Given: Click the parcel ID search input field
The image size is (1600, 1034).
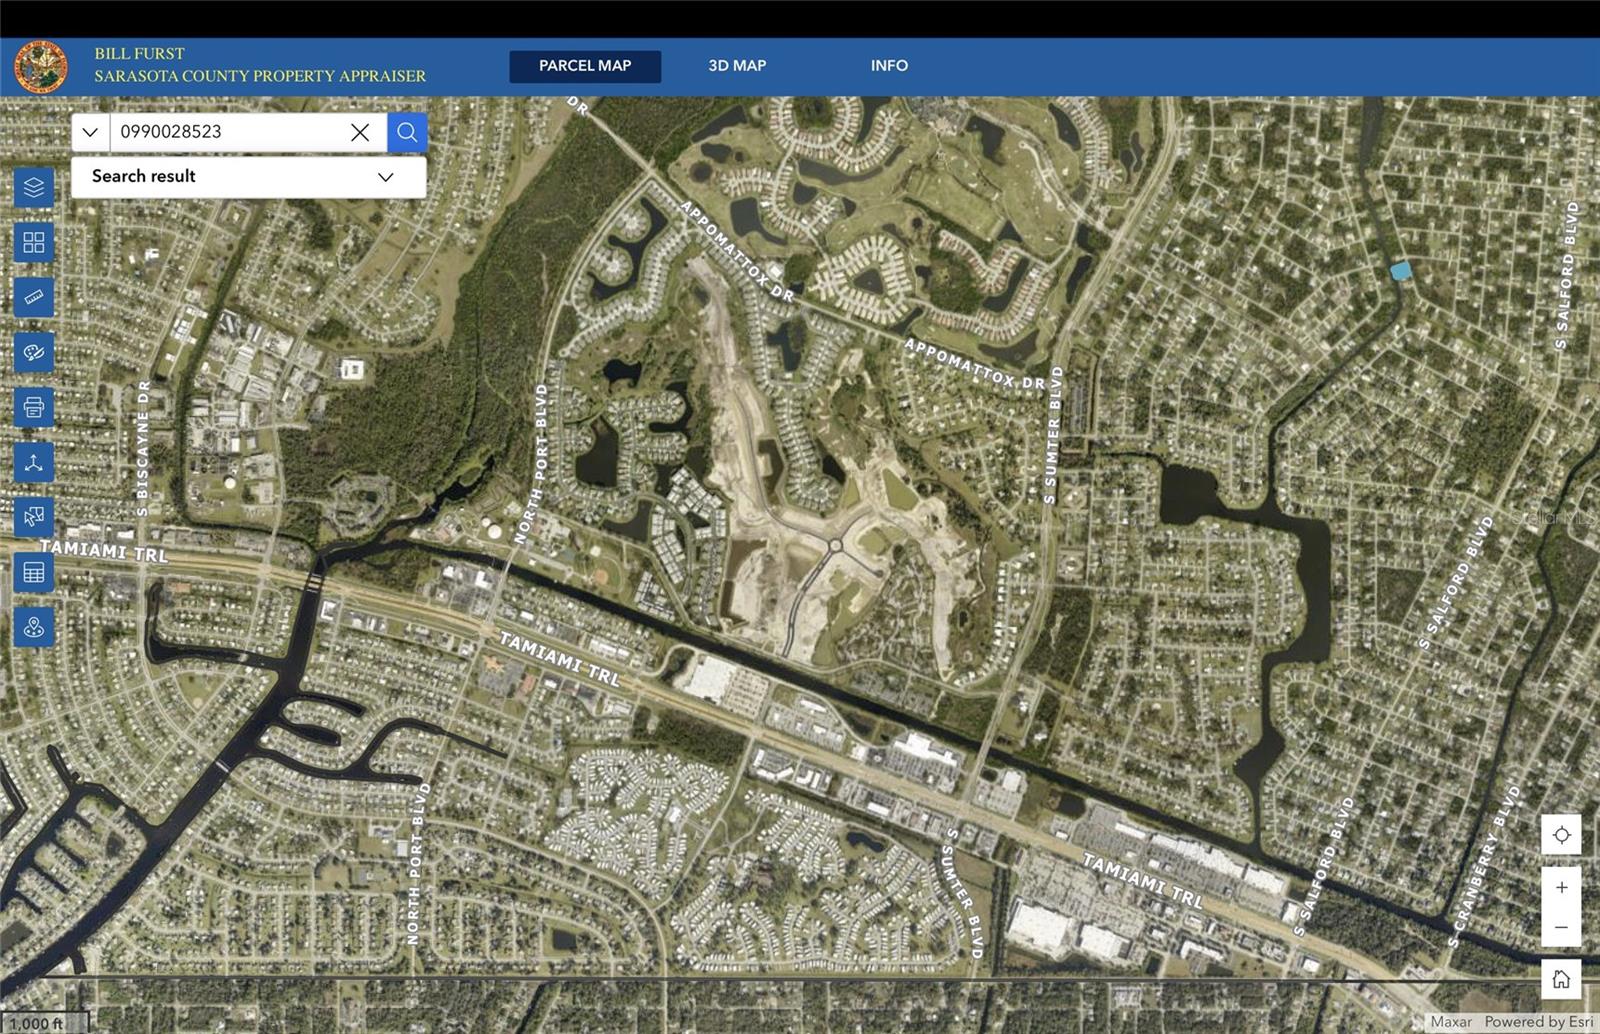Looking at the screenshot, I should (x=230, y=132).
